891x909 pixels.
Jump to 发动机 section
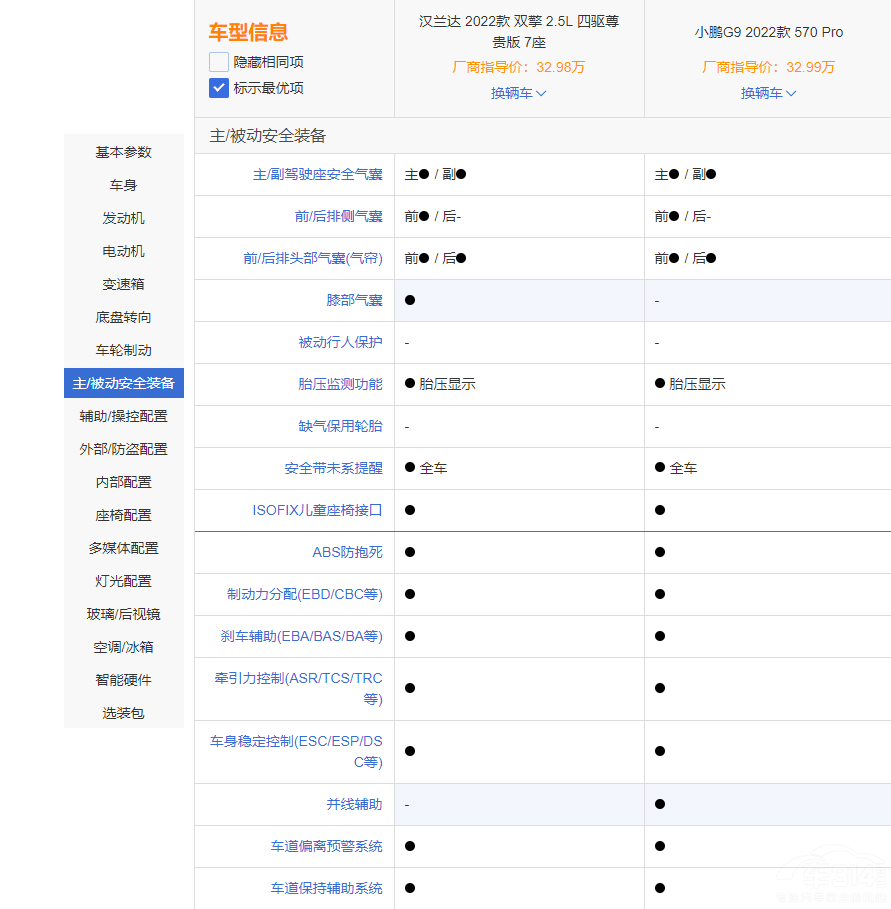[x=124, y=218]
